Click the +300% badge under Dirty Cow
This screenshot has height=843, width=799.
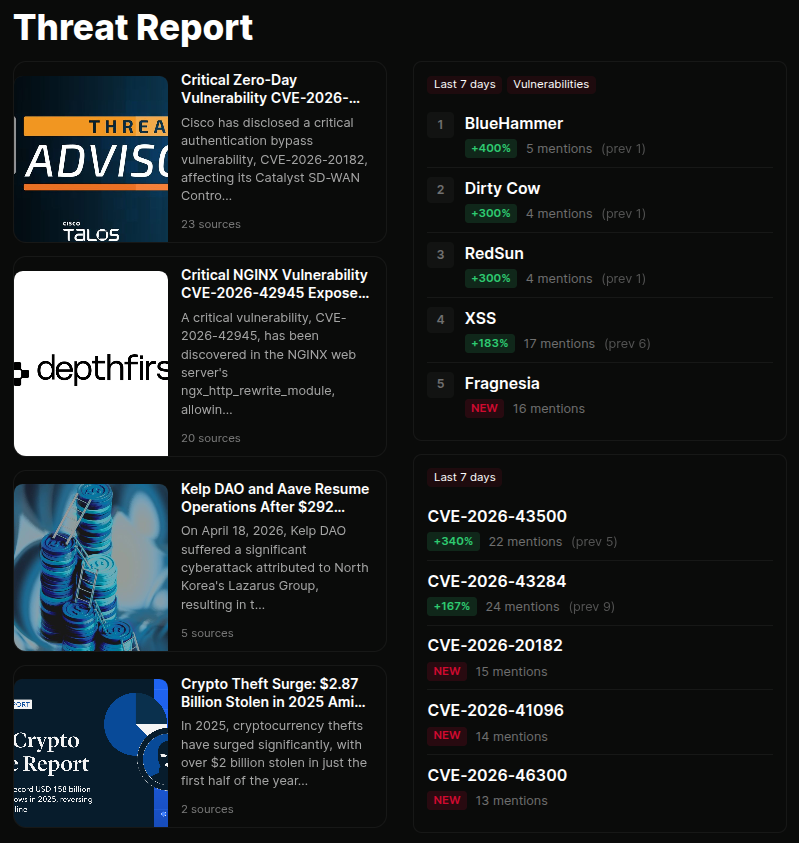pyautogui.click(x=491, y=213)
